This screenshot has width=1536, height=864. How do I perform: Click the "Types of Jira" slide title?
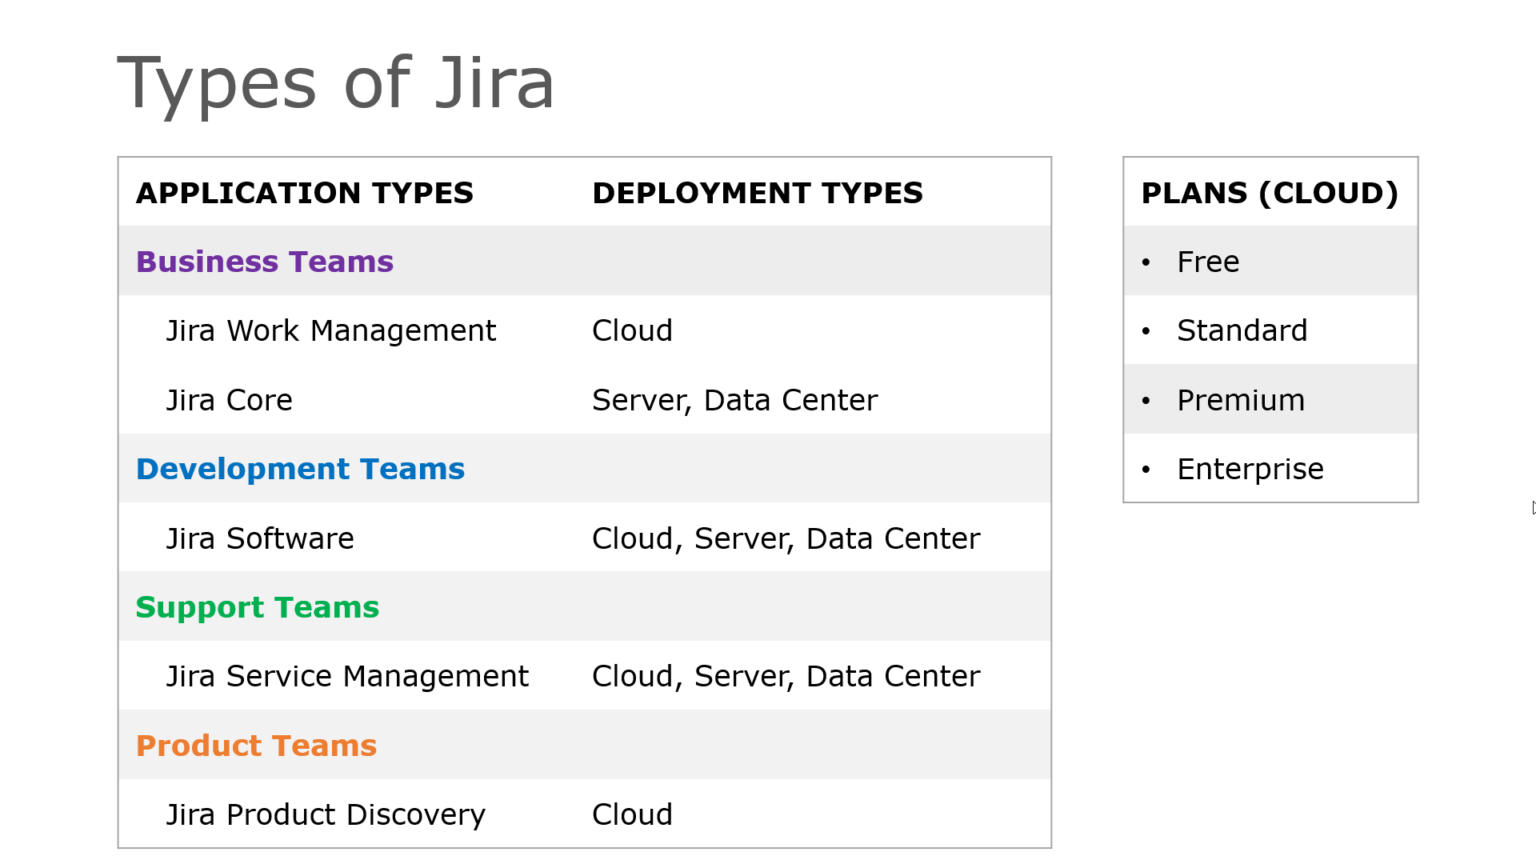[x=336, y=82]
